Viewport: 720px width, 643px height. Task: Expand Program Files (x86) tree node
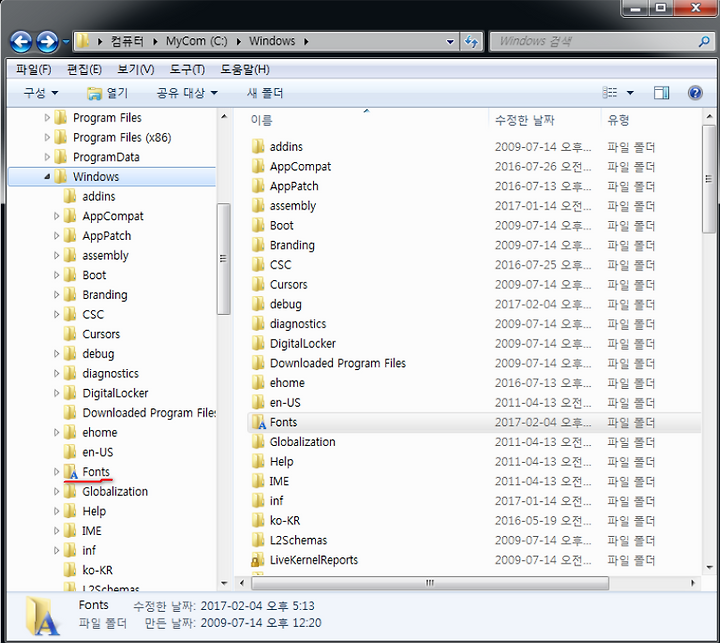pyautogui.click(x=47, y=137)
